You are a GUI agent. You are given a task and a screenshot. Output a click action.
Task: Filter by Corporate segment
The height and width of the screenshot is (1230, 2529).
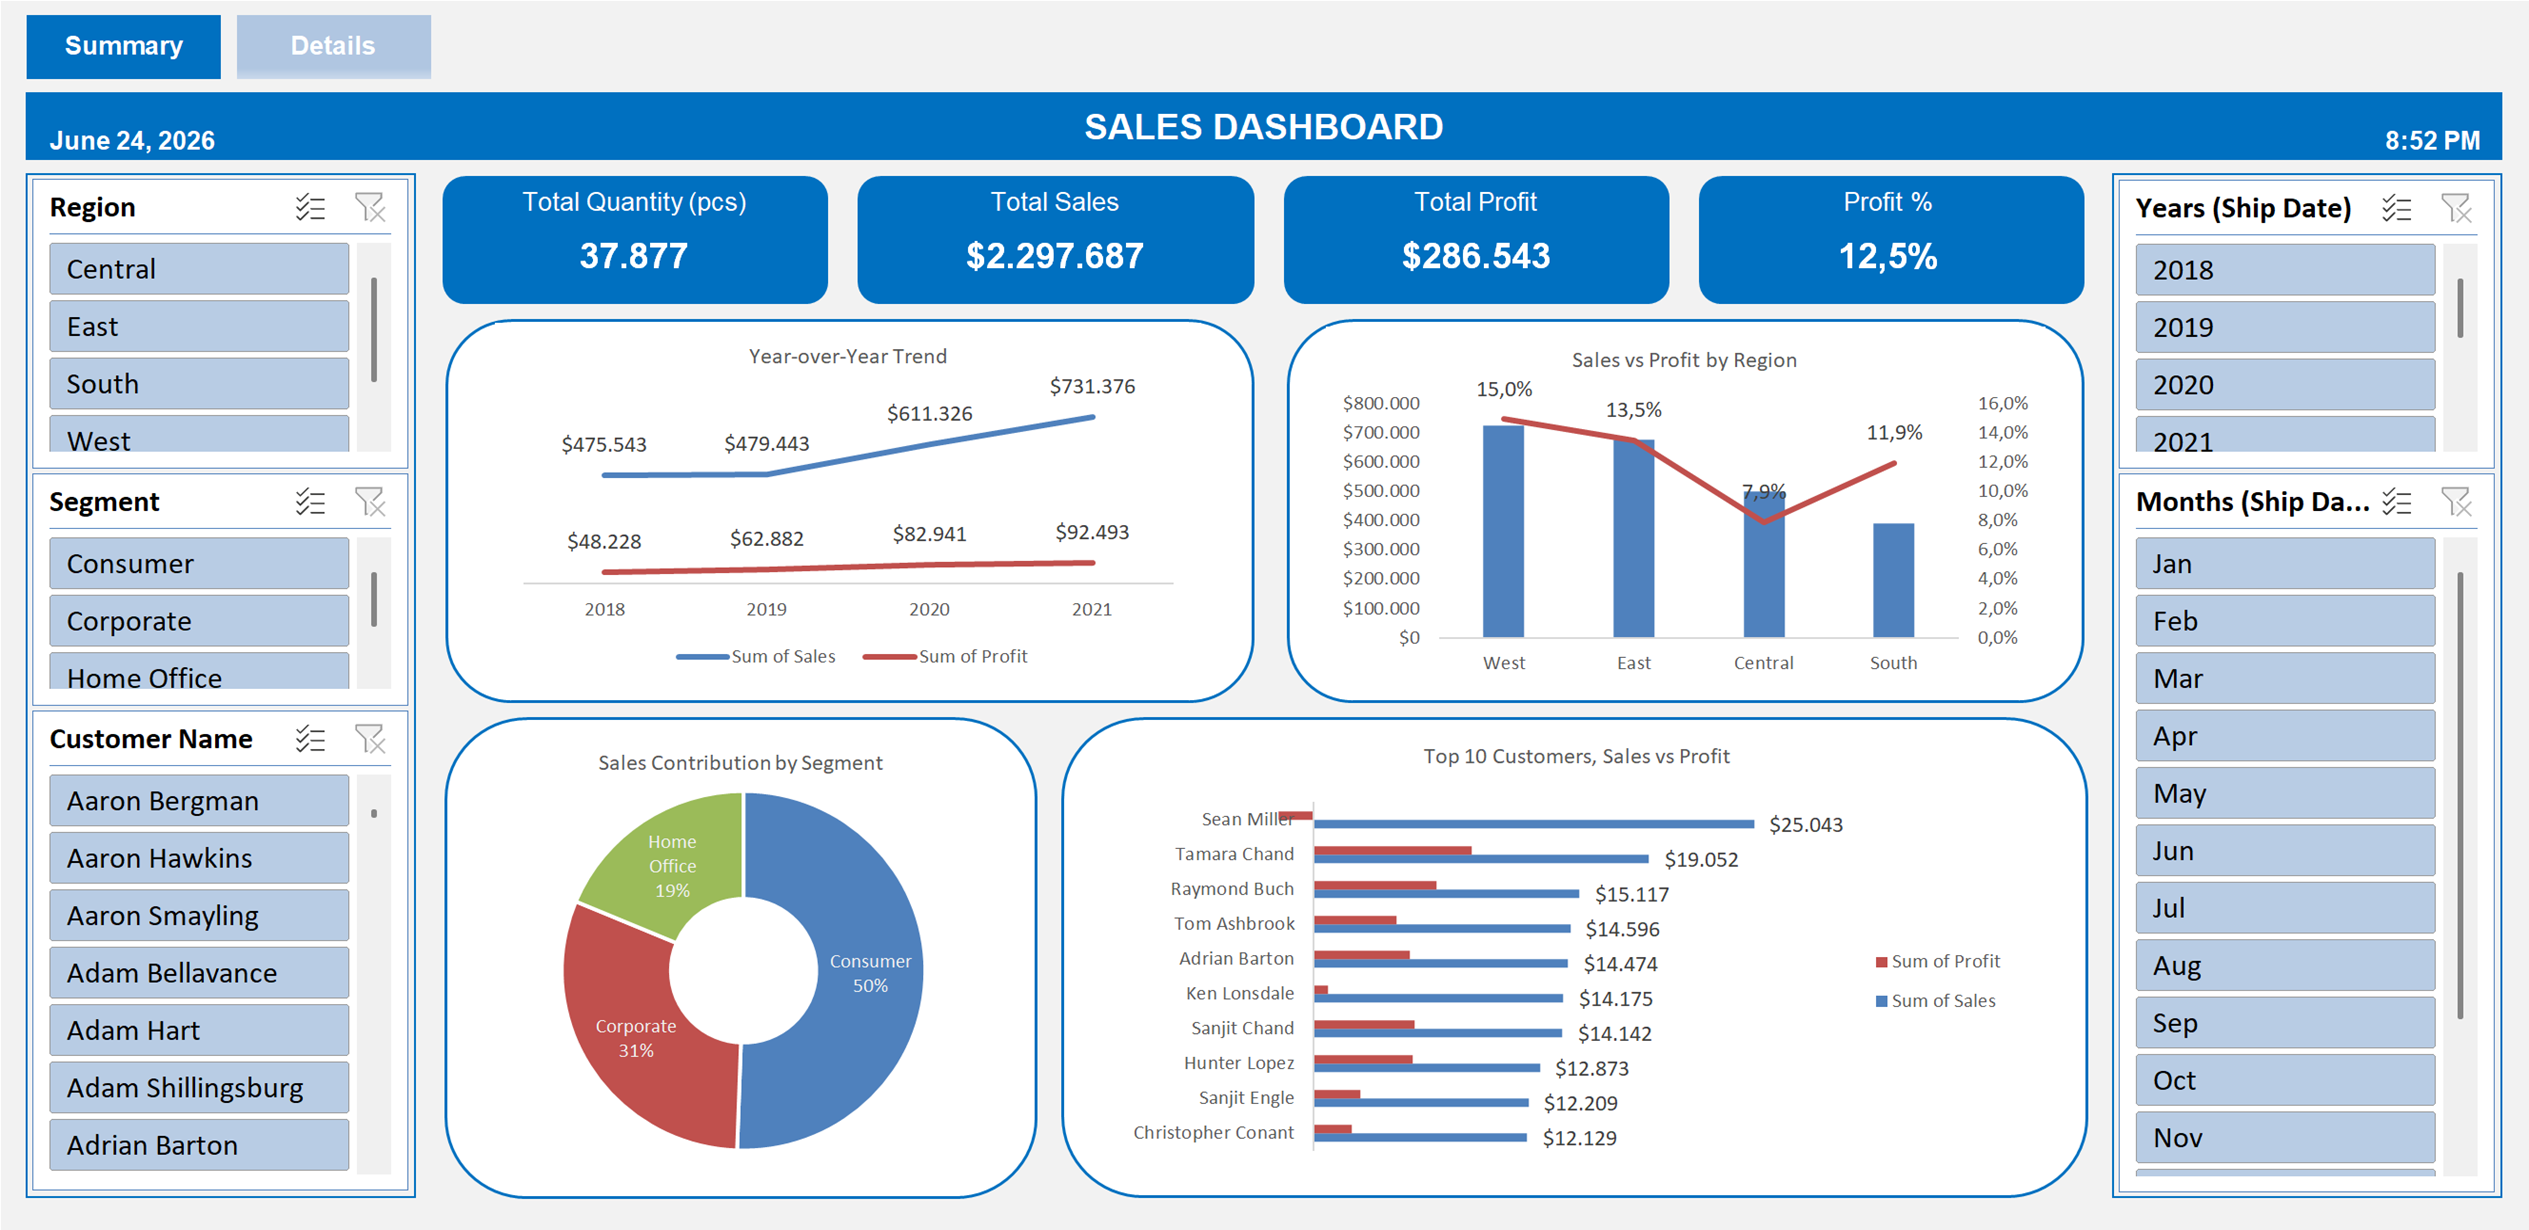click(x=199, y=621)
